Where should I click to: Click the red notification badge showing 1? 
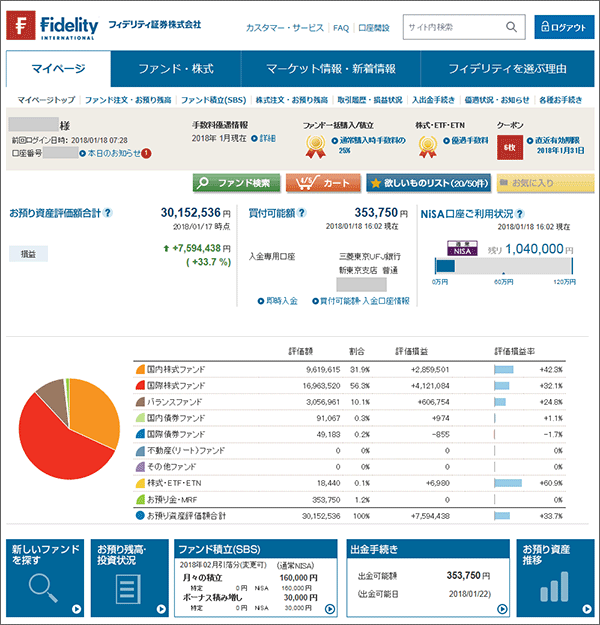coord(146,153)
